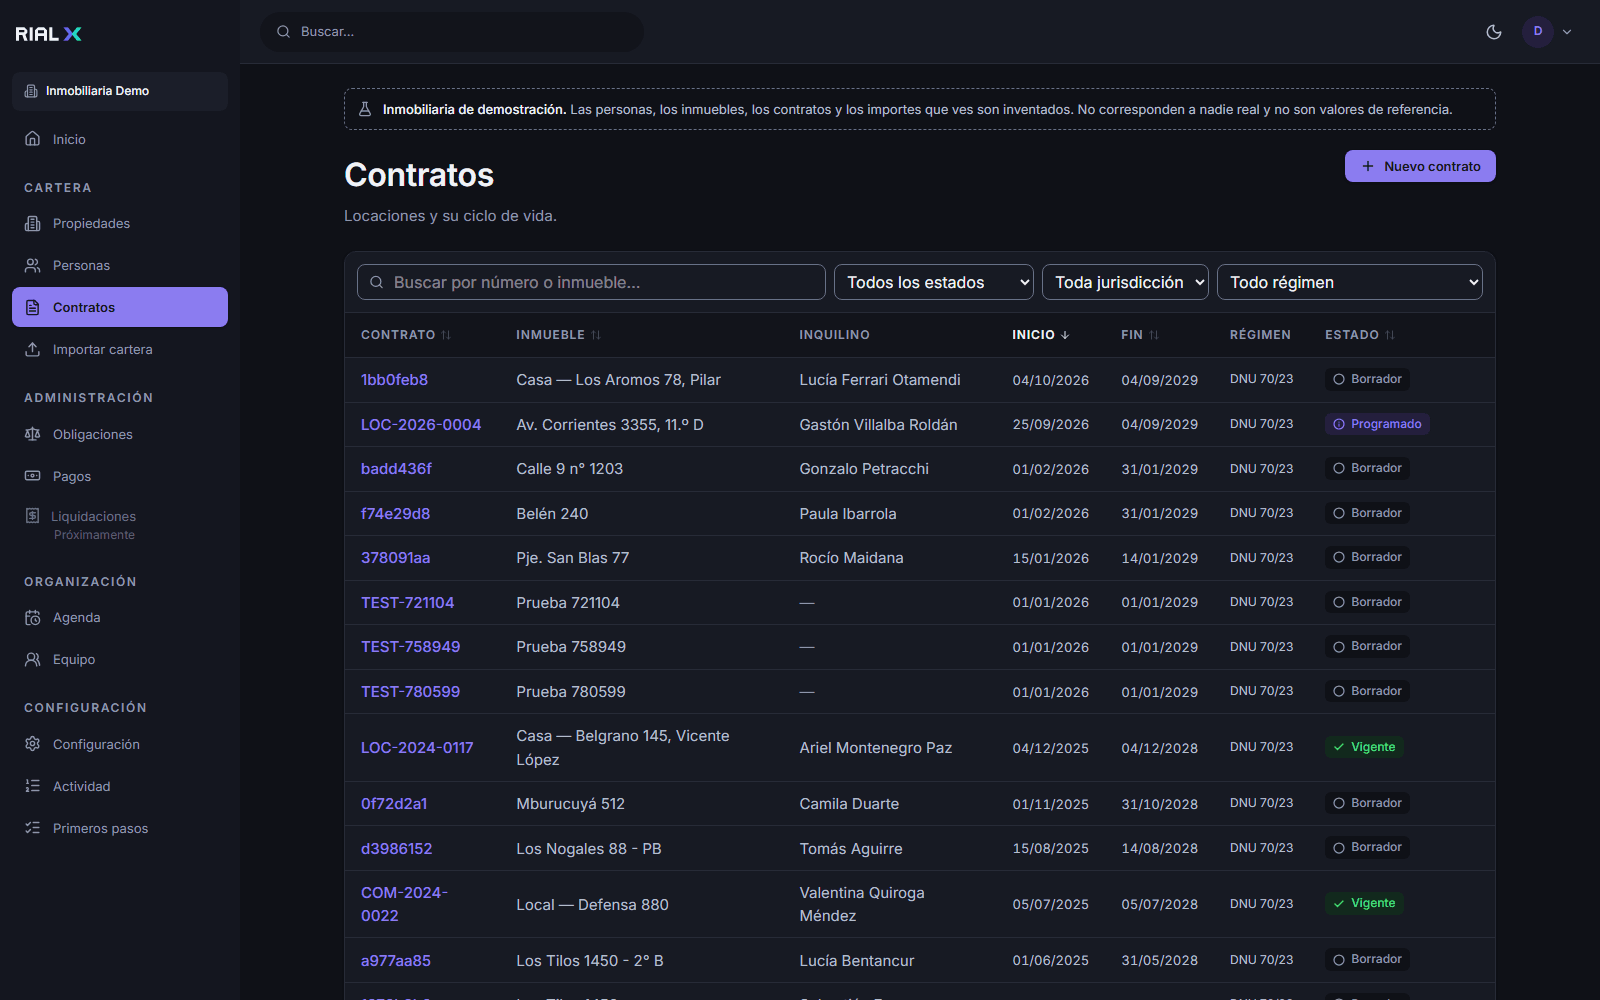Open Todo régimen dropdown
The image size is (1600, 1000).
[x=1350, y=282]
